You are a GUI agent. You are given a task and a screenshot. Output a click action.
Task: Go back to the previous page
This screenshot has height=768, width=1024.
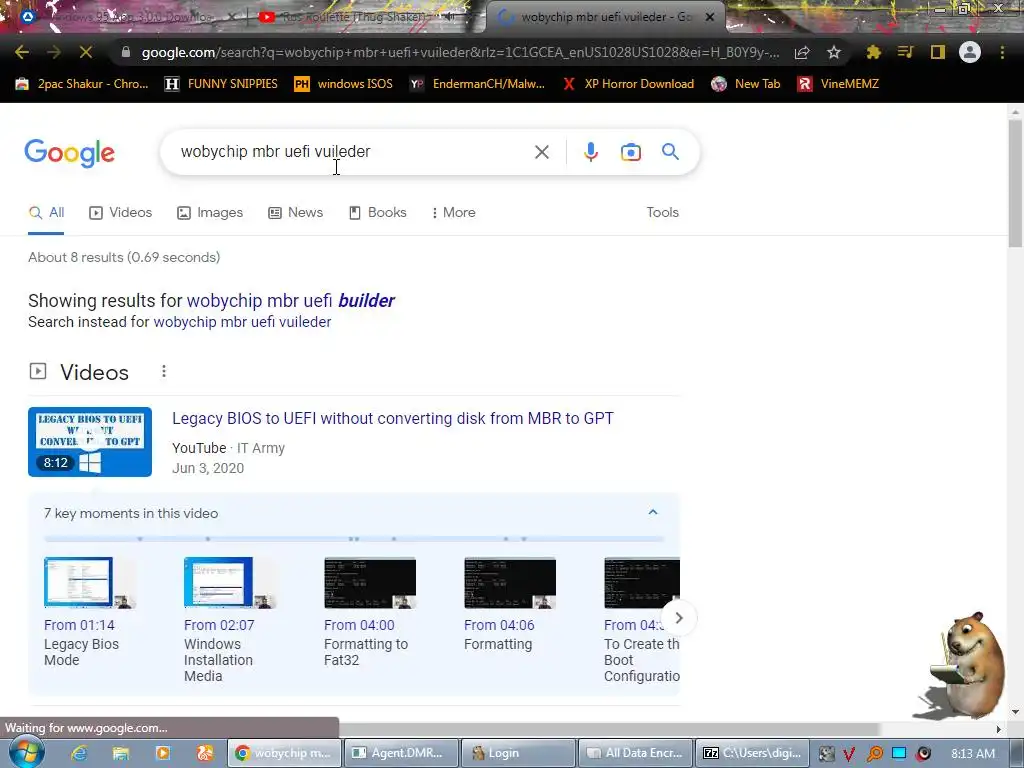[x=22, y=52]
